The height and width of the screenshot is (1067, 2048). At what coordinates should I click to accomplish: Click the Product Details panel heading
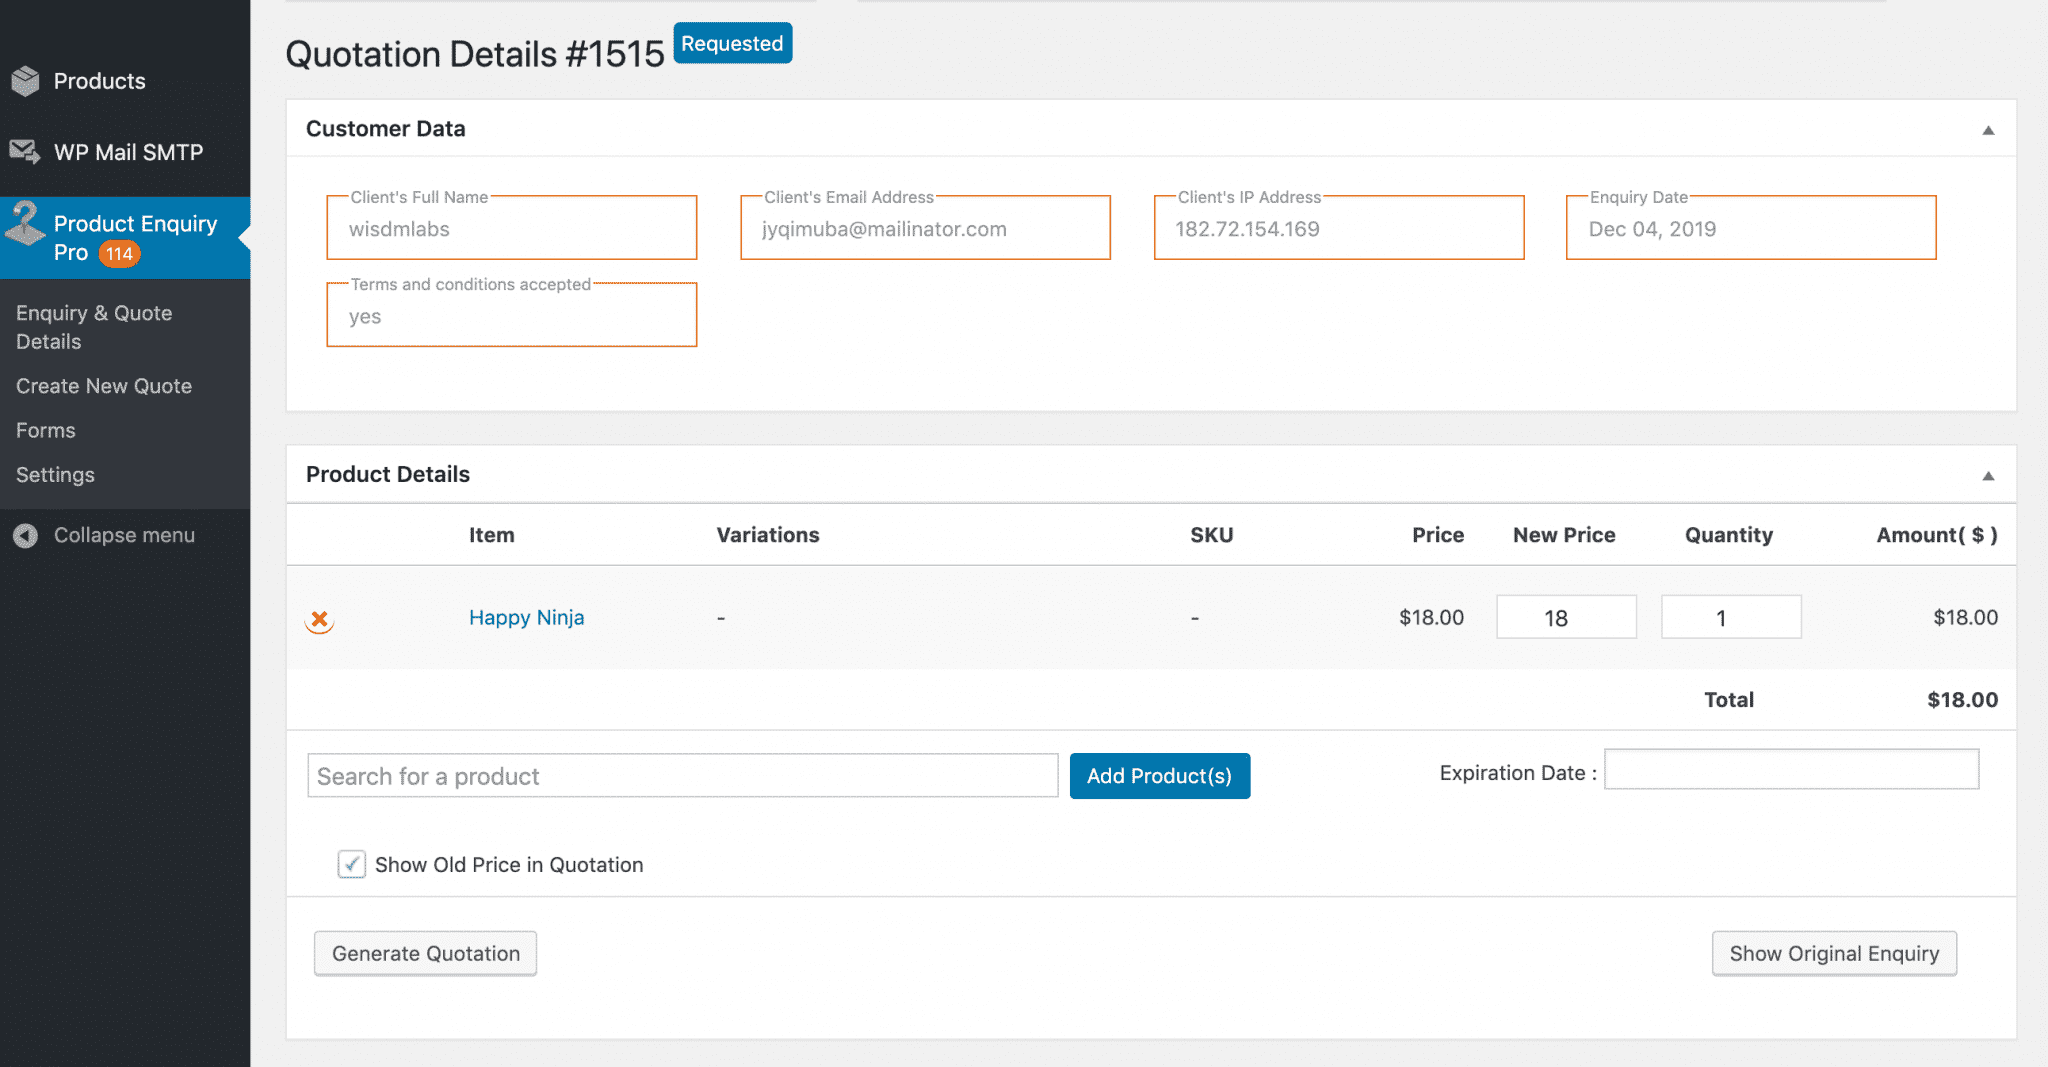[388, 474]
